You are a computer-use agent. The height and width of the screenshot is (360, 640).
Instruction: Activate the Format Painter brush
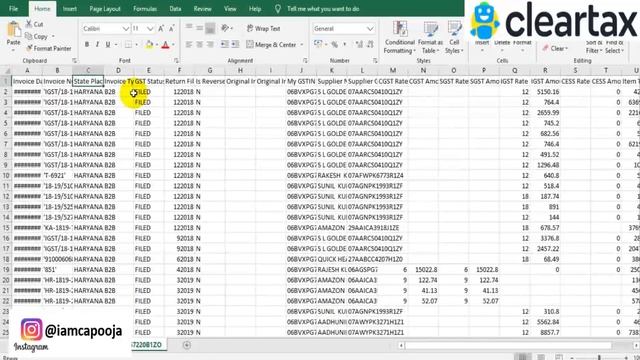[29, 48]
